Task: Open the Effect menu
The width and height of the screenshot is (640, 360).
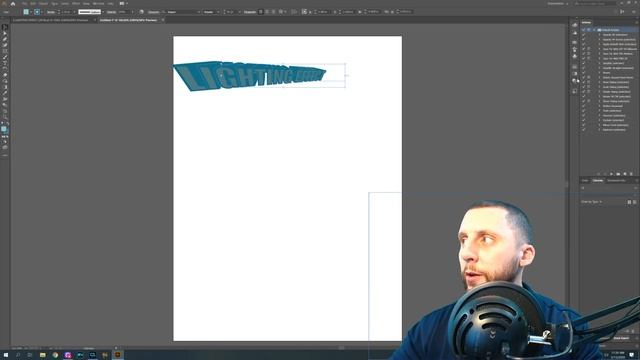Action: tap(76, 3)
